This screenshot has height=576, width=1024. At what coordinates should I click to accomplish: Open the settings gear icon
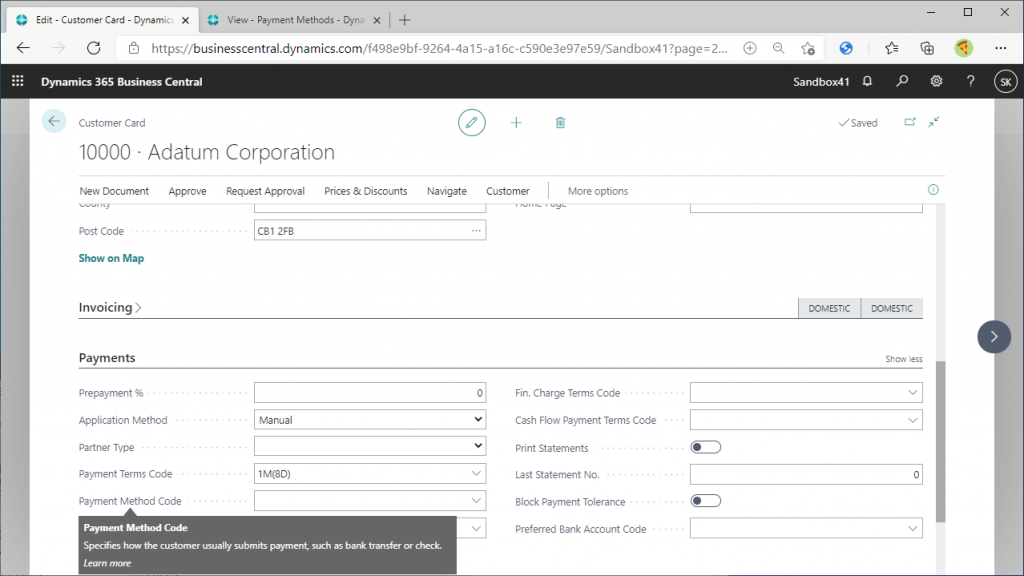pos(936,81)
